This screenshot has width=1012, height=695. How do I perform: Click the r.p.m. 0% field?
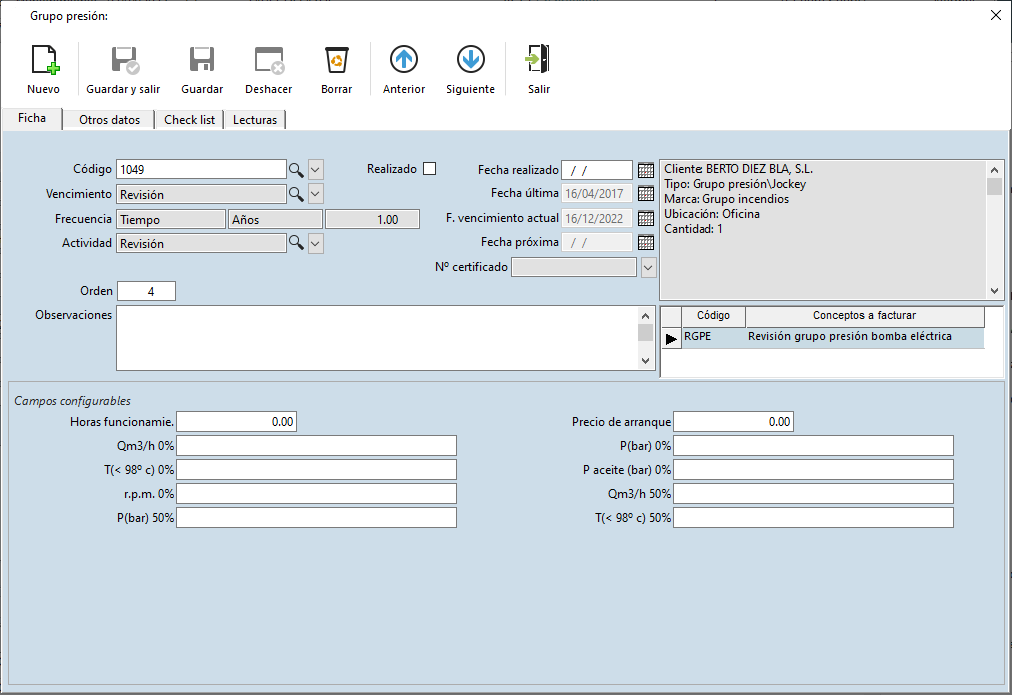pyautogui.click(x=316, y=494)
